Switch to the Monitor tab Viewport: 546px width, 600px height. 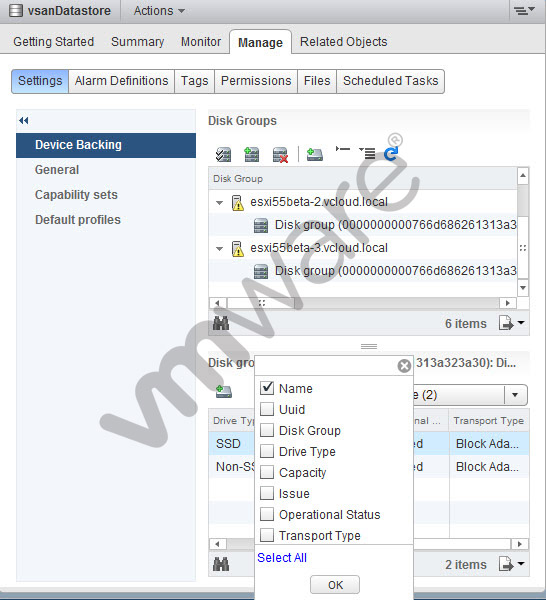pos(201,42)
